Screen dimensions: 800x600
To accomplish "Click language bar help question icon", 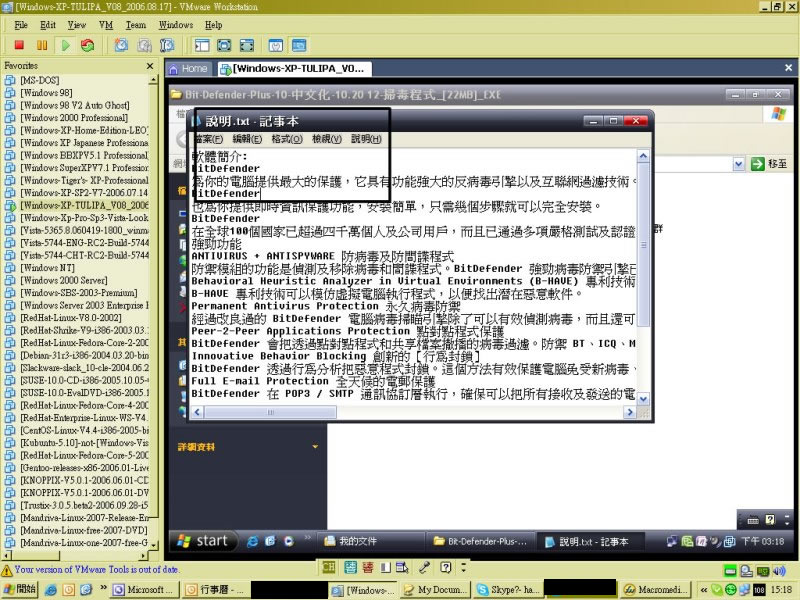I will coord(445,567).
